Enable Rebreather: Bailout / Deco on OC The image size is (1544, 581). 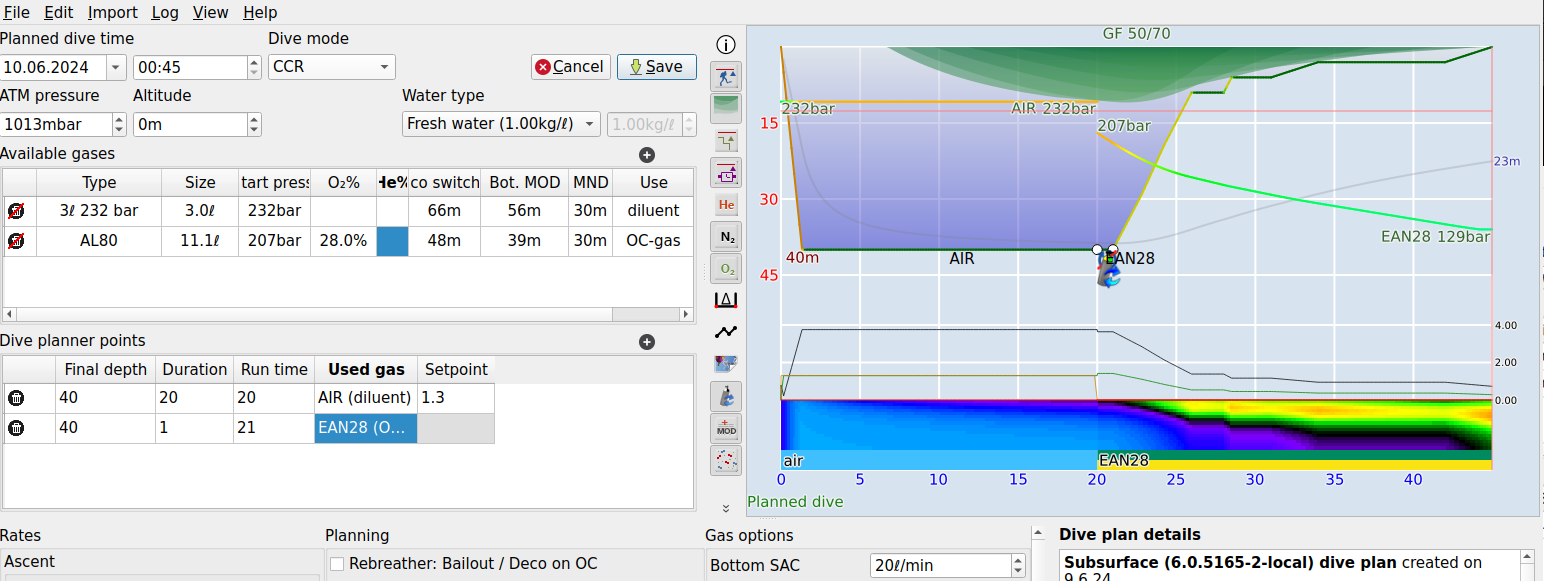[337, 564]
